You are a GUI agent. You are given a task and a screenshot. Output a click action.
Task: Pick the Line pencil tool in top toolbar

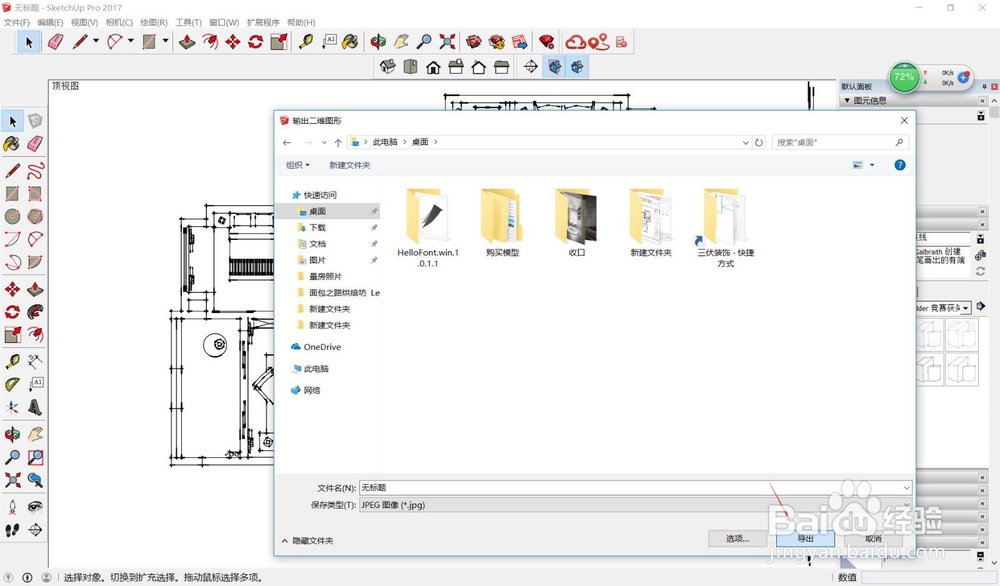pos(80,42)
